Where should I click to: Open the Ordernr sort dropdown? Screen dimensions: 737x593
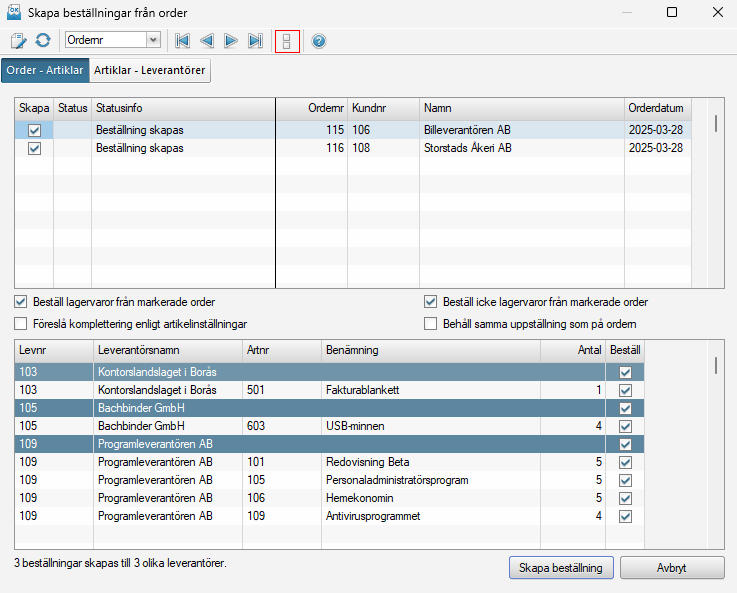(153, 41)
